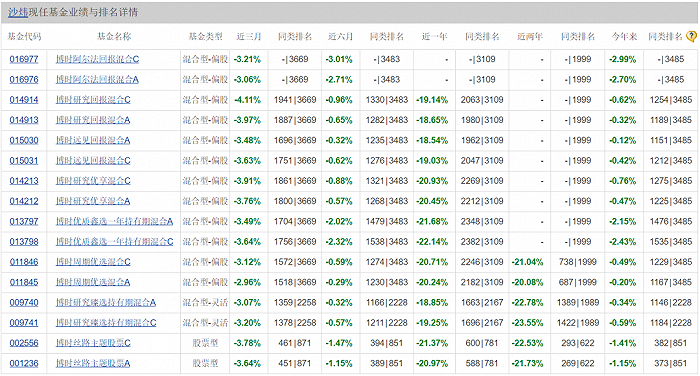The width and height of the screenshot is (700, 376).
Task: Click the 基金类型 column header
Action: (205, 37)
